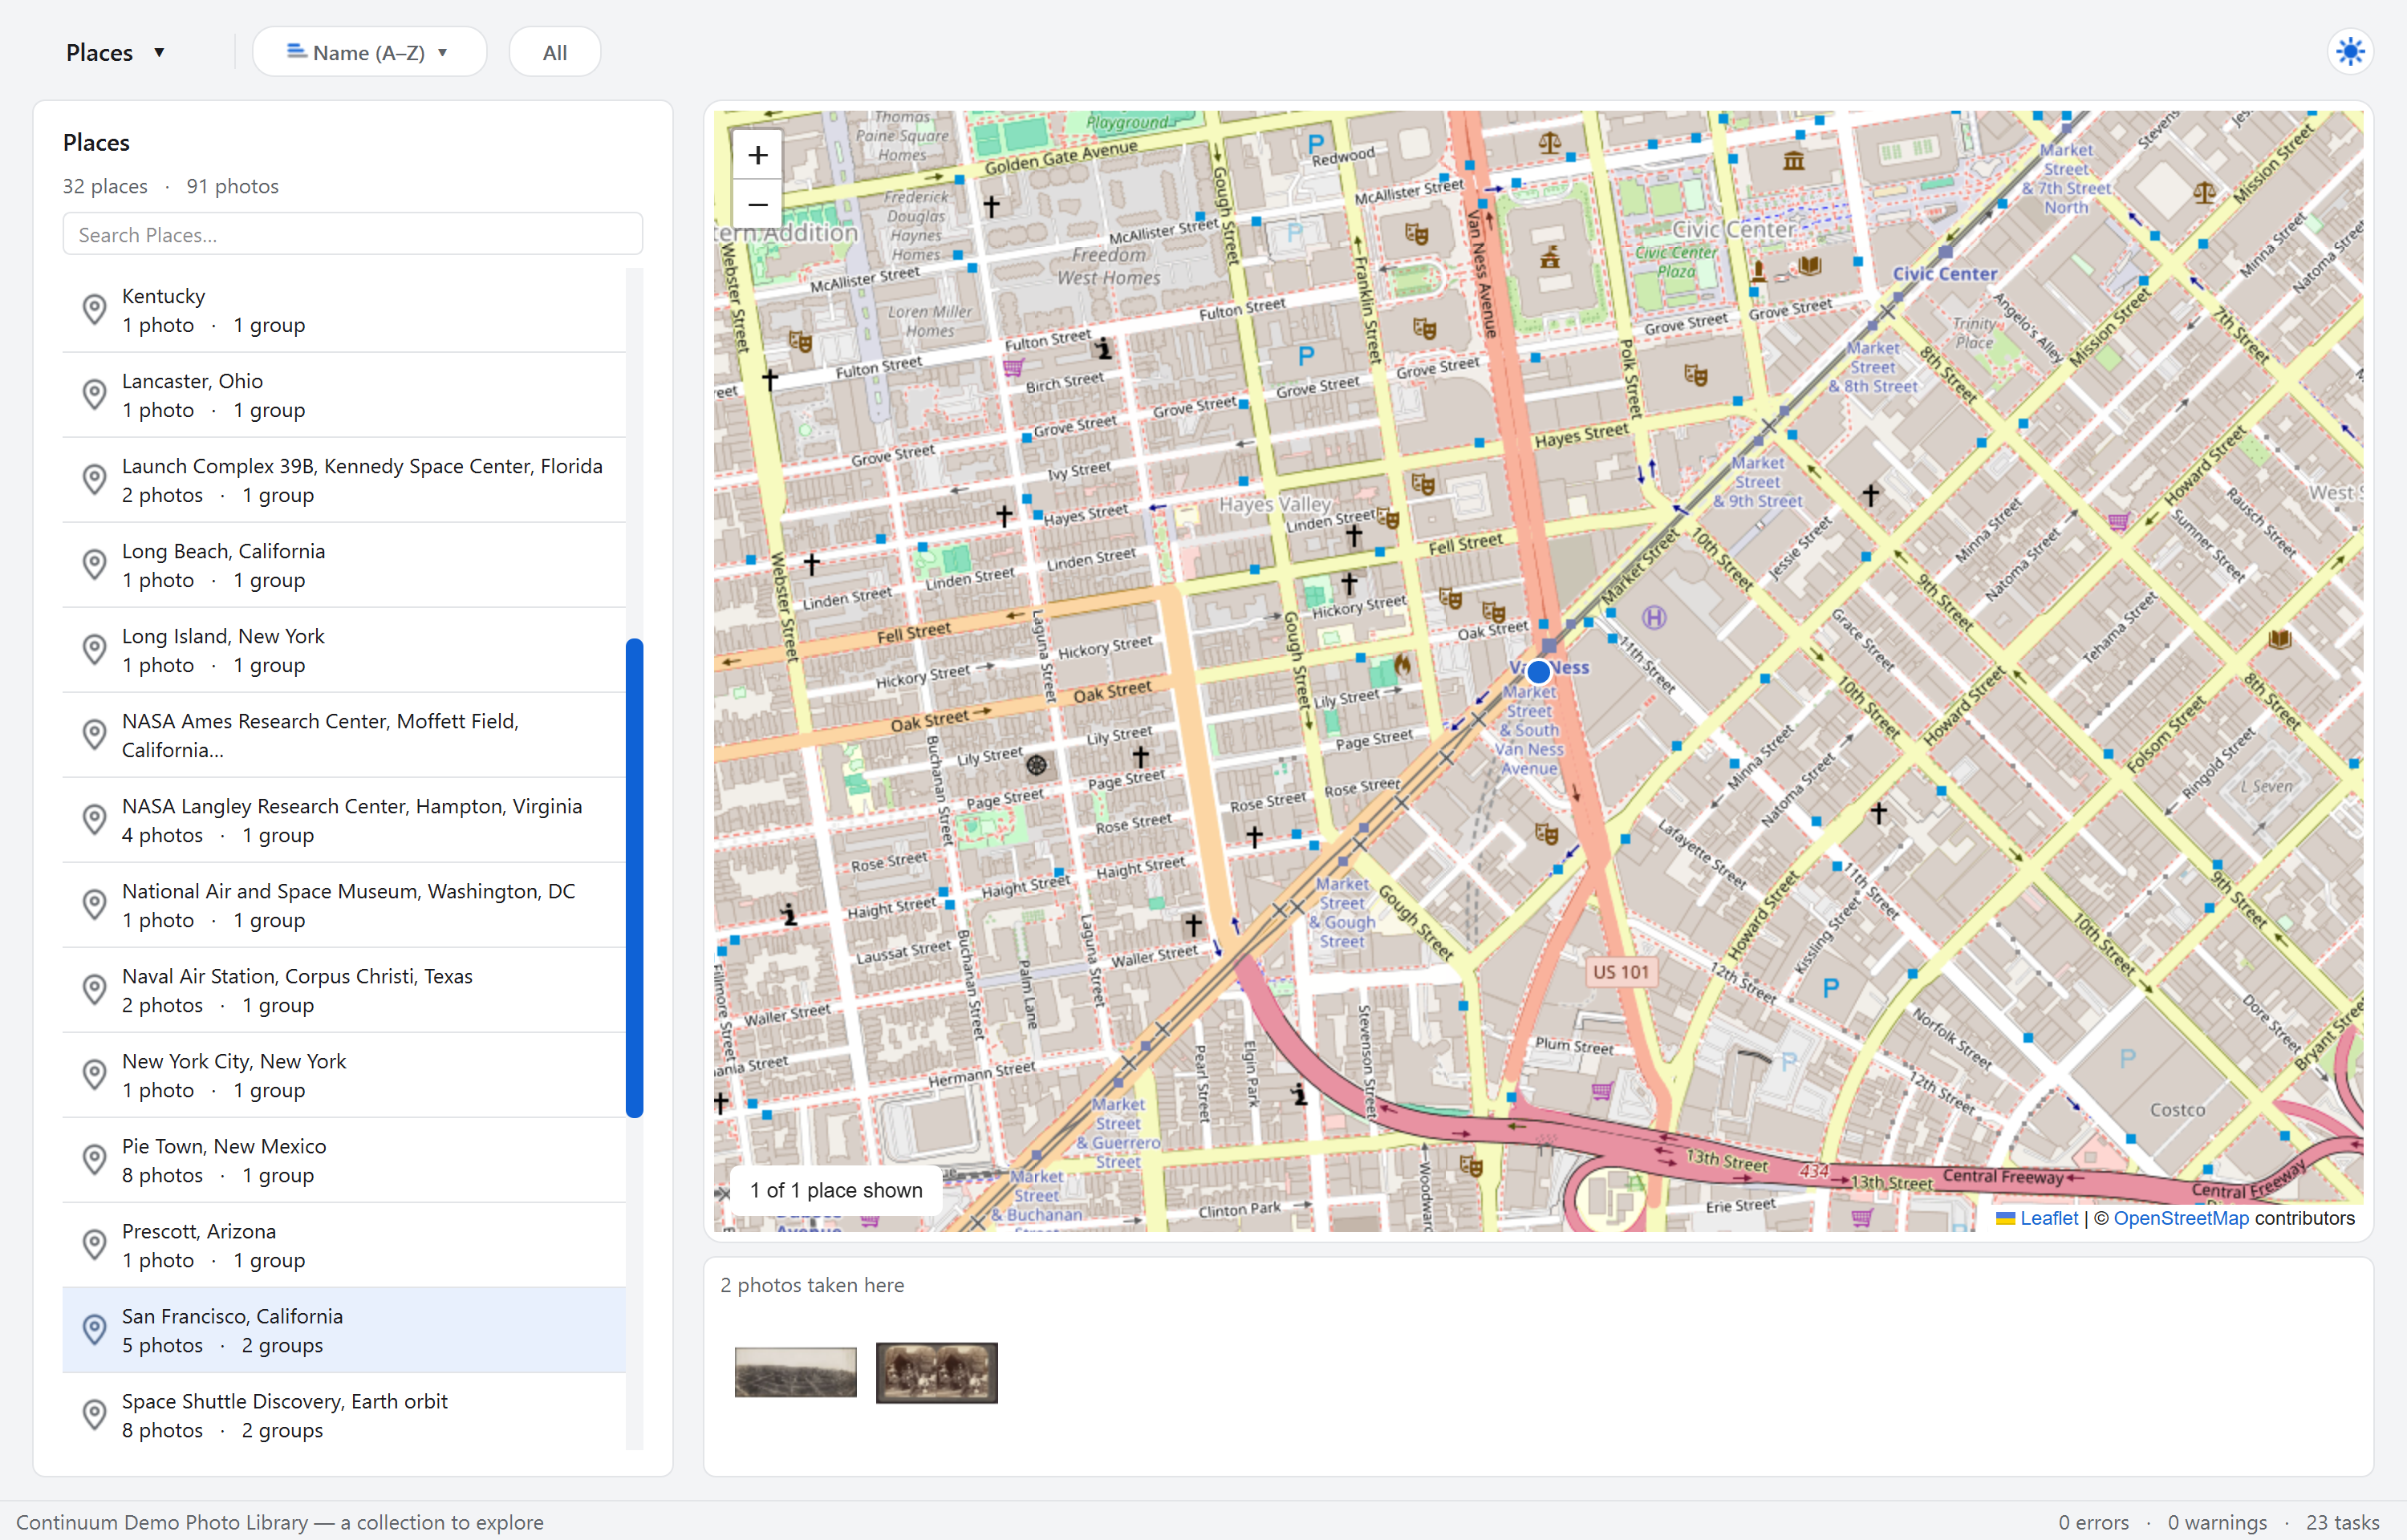Image resolution: width=2407 pixels, height=1540 pixels.
Task: Click the pin icon beside Space Shuttle Discovery
Action: pyautogui.click(x=94, y=1415)
